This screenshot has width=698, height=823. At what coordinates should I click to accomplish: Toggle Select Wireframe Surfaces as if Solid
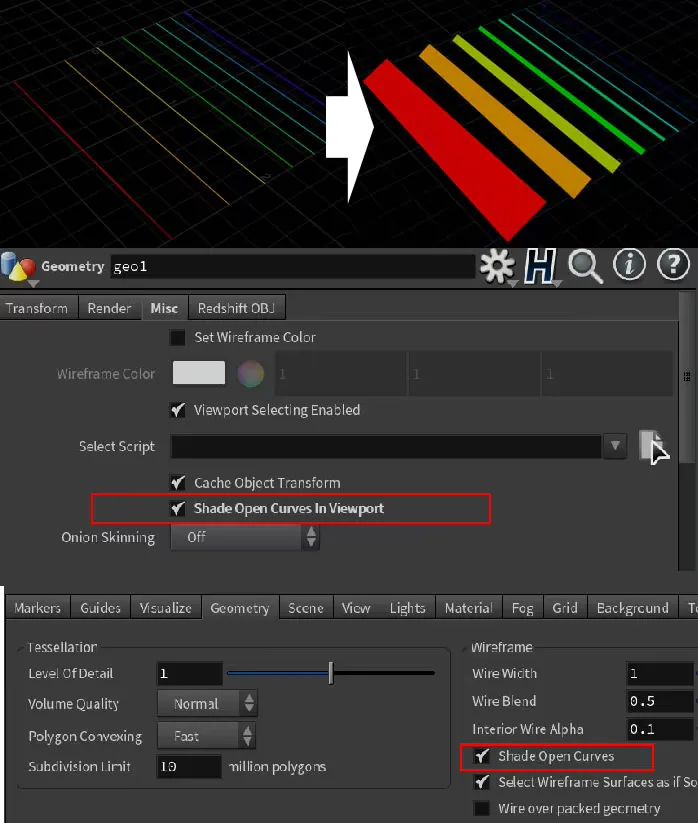[x=481, y=782]
